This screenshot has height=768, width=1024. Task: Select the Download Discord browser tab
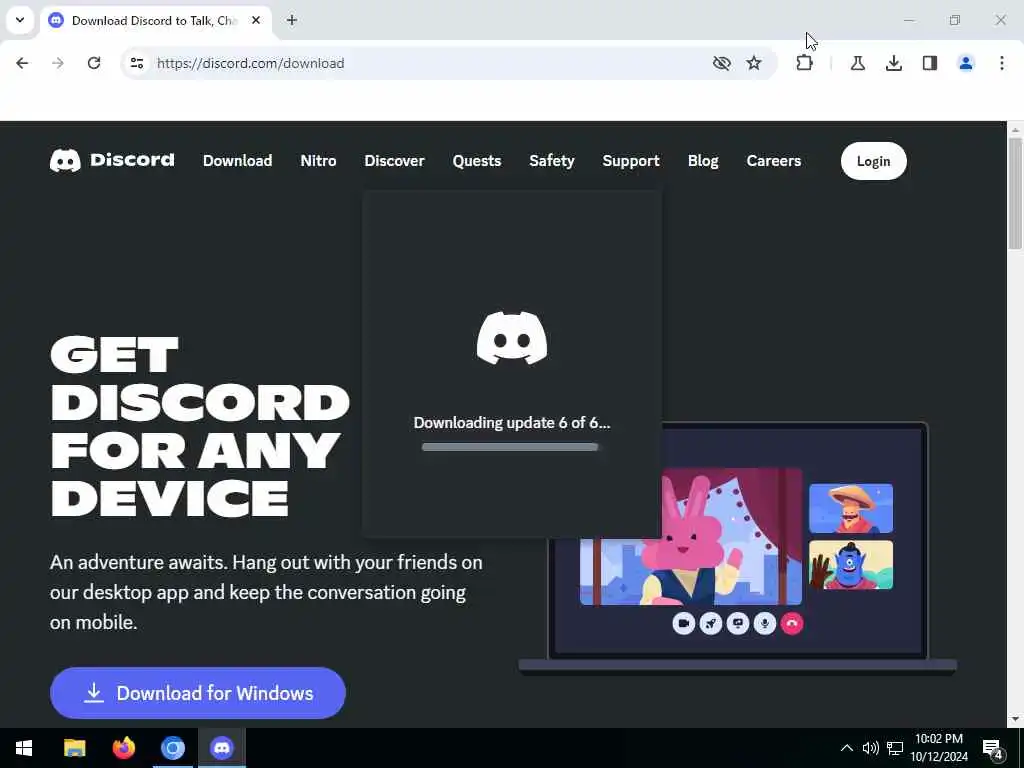pos(157,21)
